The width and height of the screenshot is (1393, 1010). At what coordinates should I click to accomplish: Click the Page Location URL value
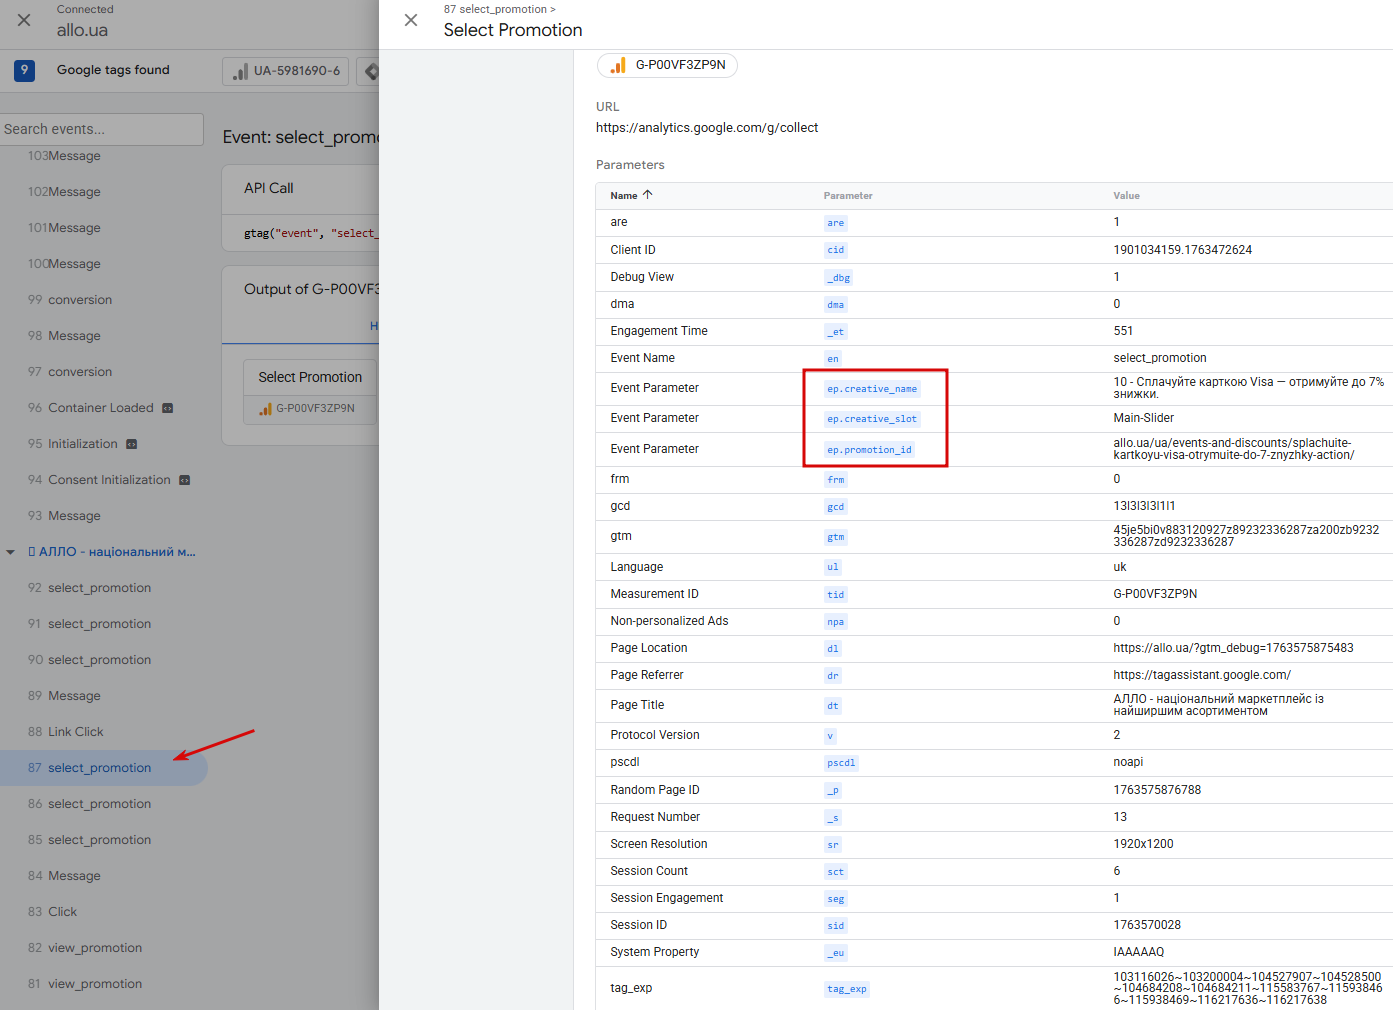(1234, 648)
